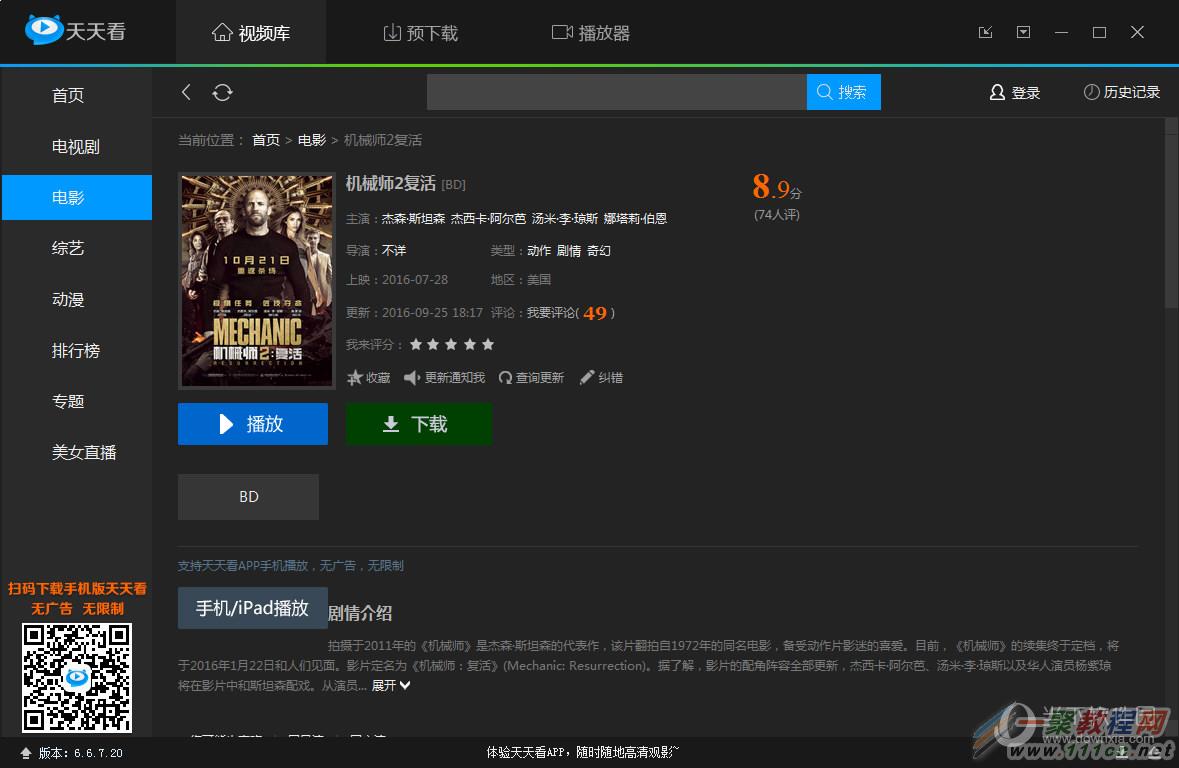This screenshot has height=768, width=1179.
Task: Click genre link 剧情
Action: [x=568, y=250]
